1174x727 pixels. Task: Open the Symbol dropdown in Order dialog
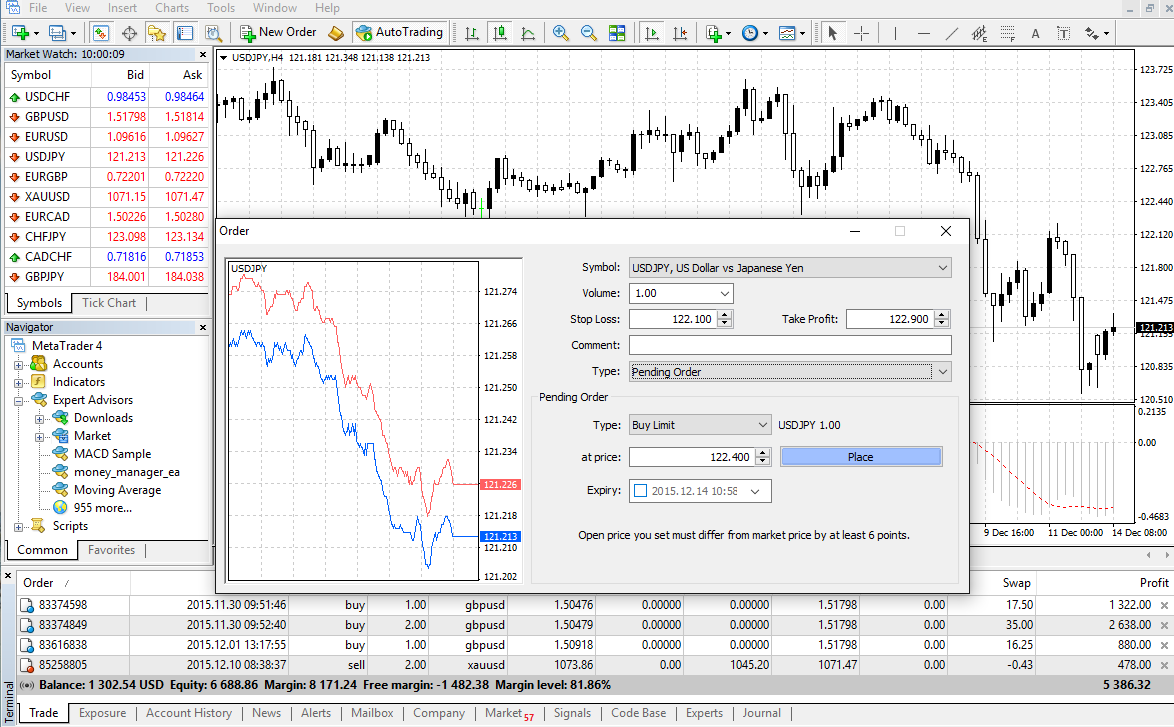pyautogui.click(x=942, y=268)
